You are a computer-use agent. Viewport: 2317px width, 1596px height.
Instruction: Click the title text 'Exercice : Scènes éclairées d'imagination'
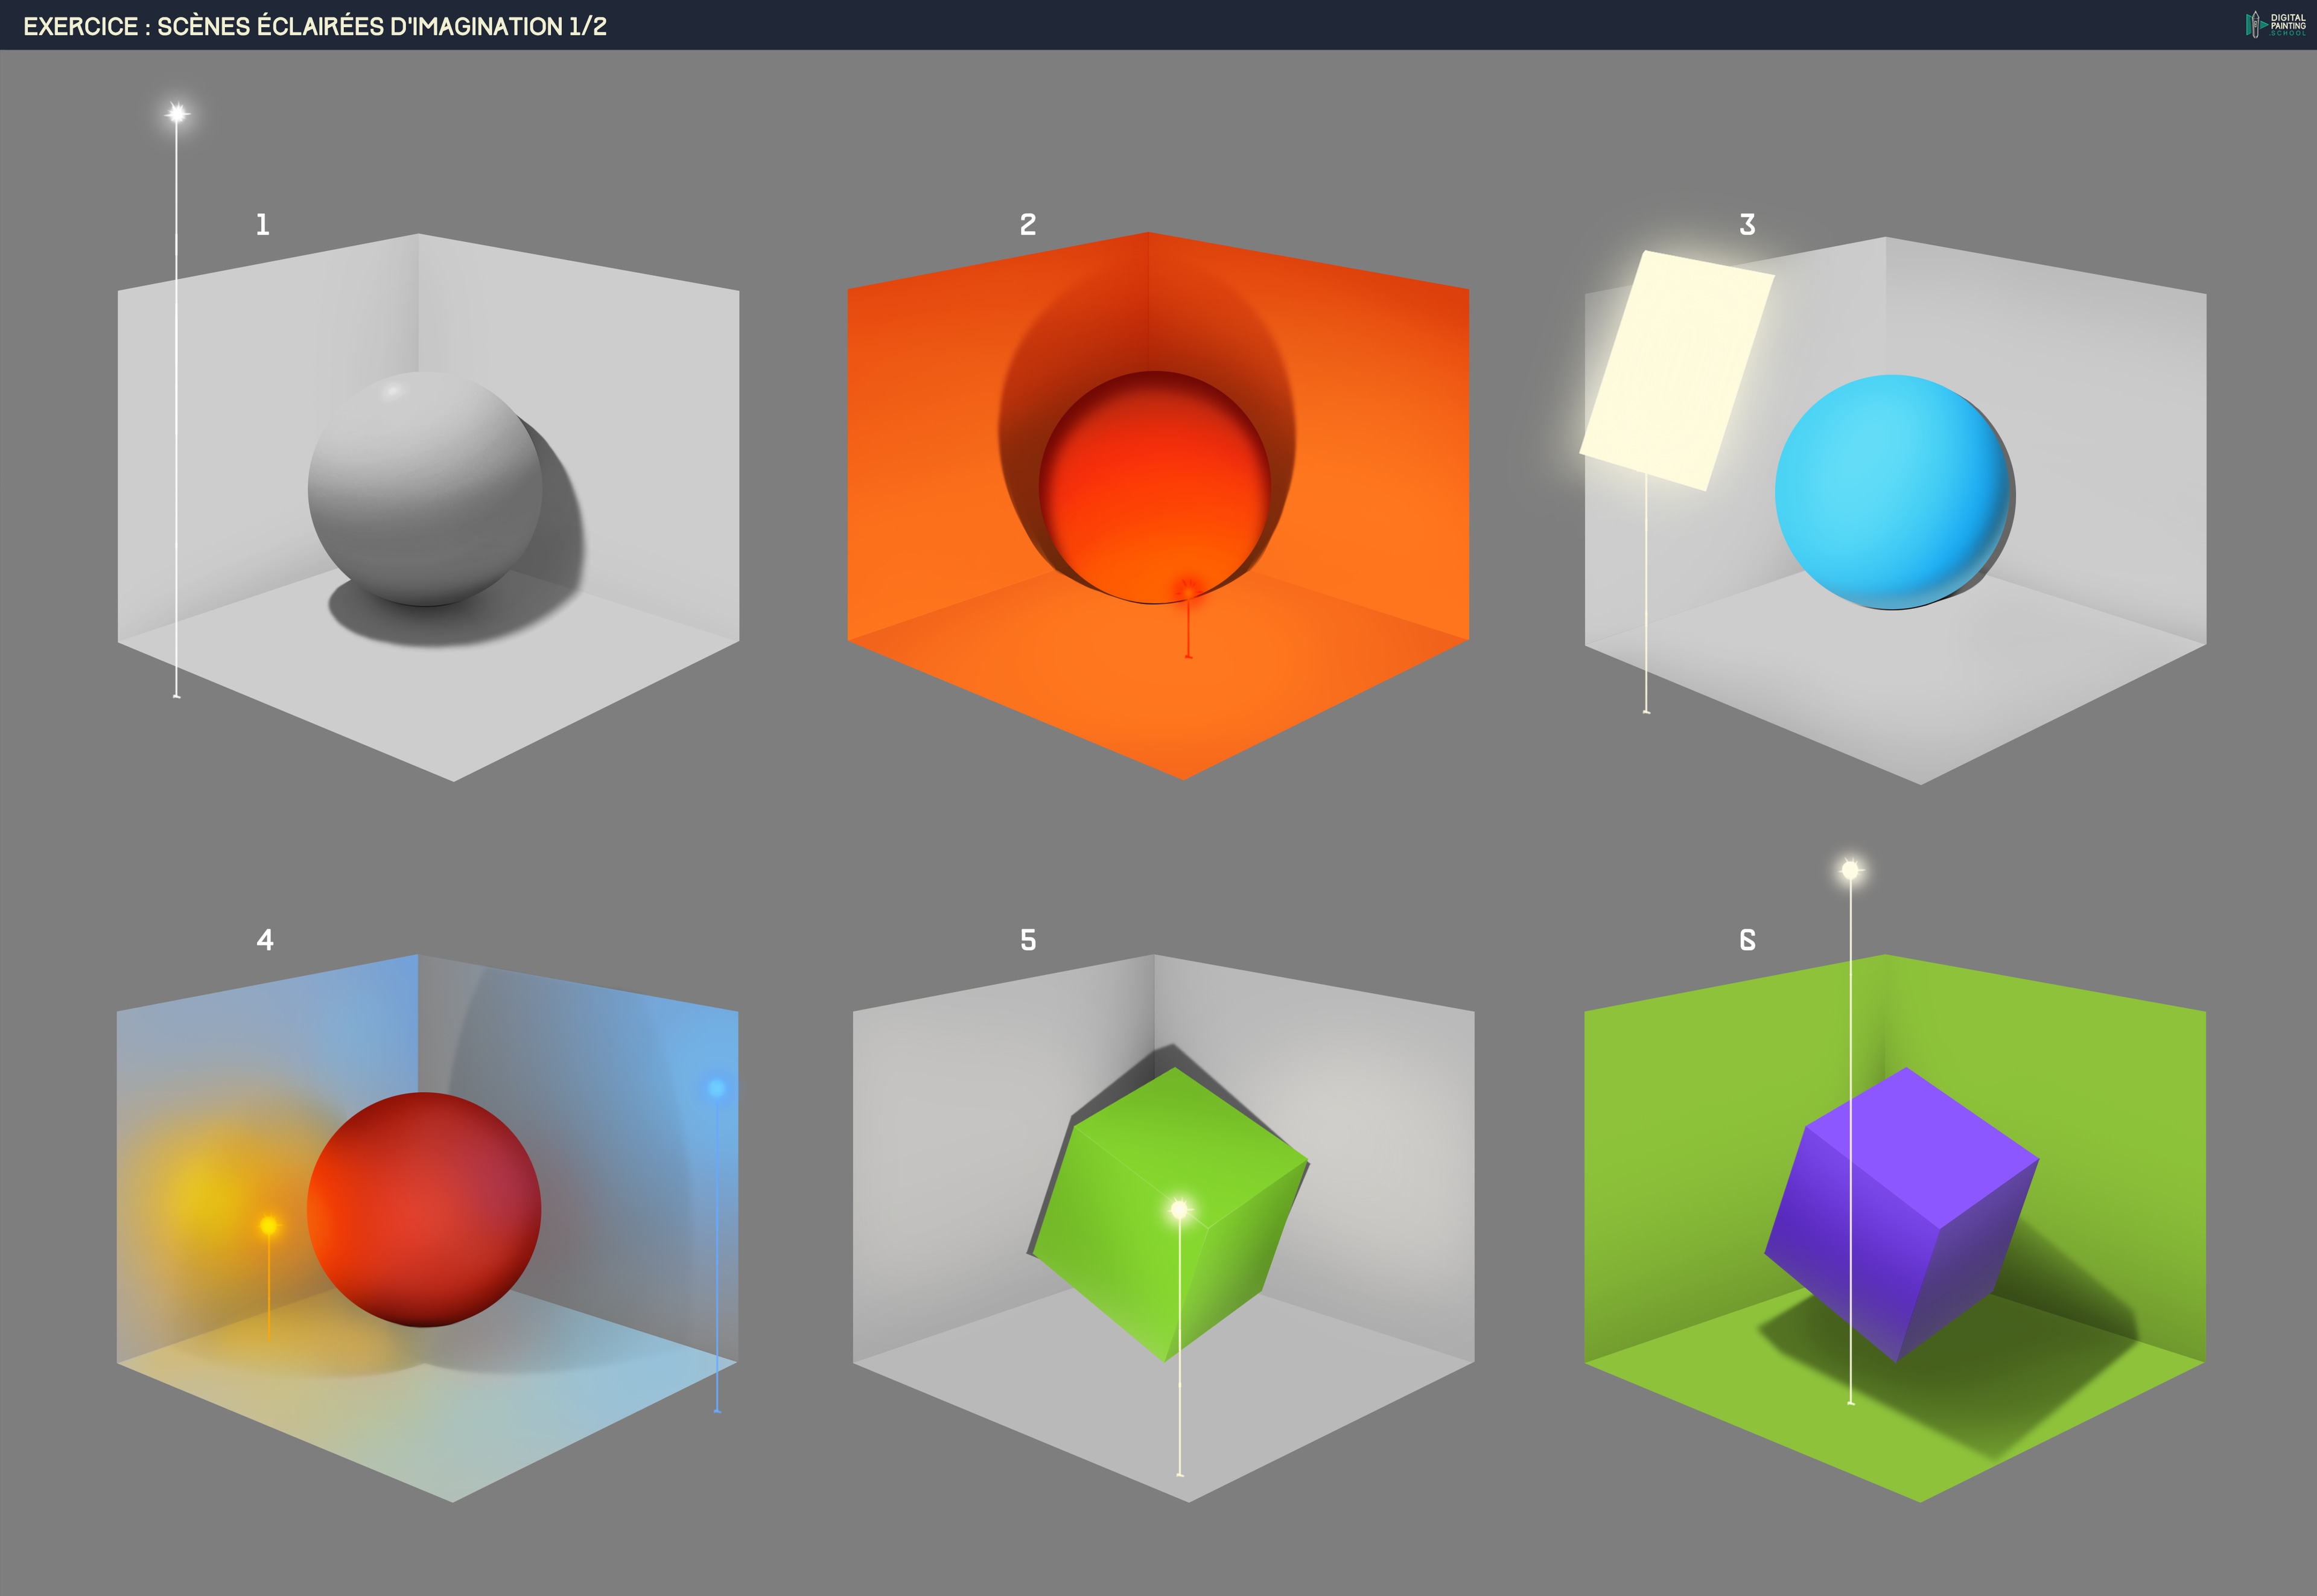click(x=315, y=26)
